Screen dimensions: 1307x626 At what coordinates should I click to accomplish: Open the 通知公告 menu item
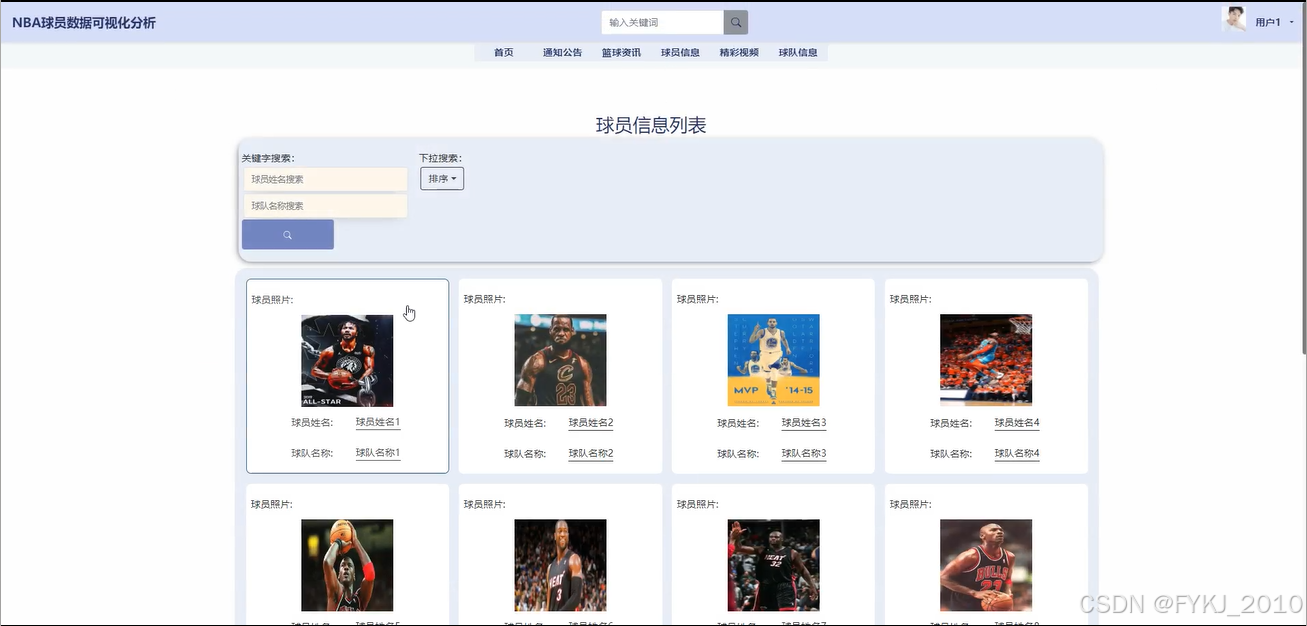(562, 52)
